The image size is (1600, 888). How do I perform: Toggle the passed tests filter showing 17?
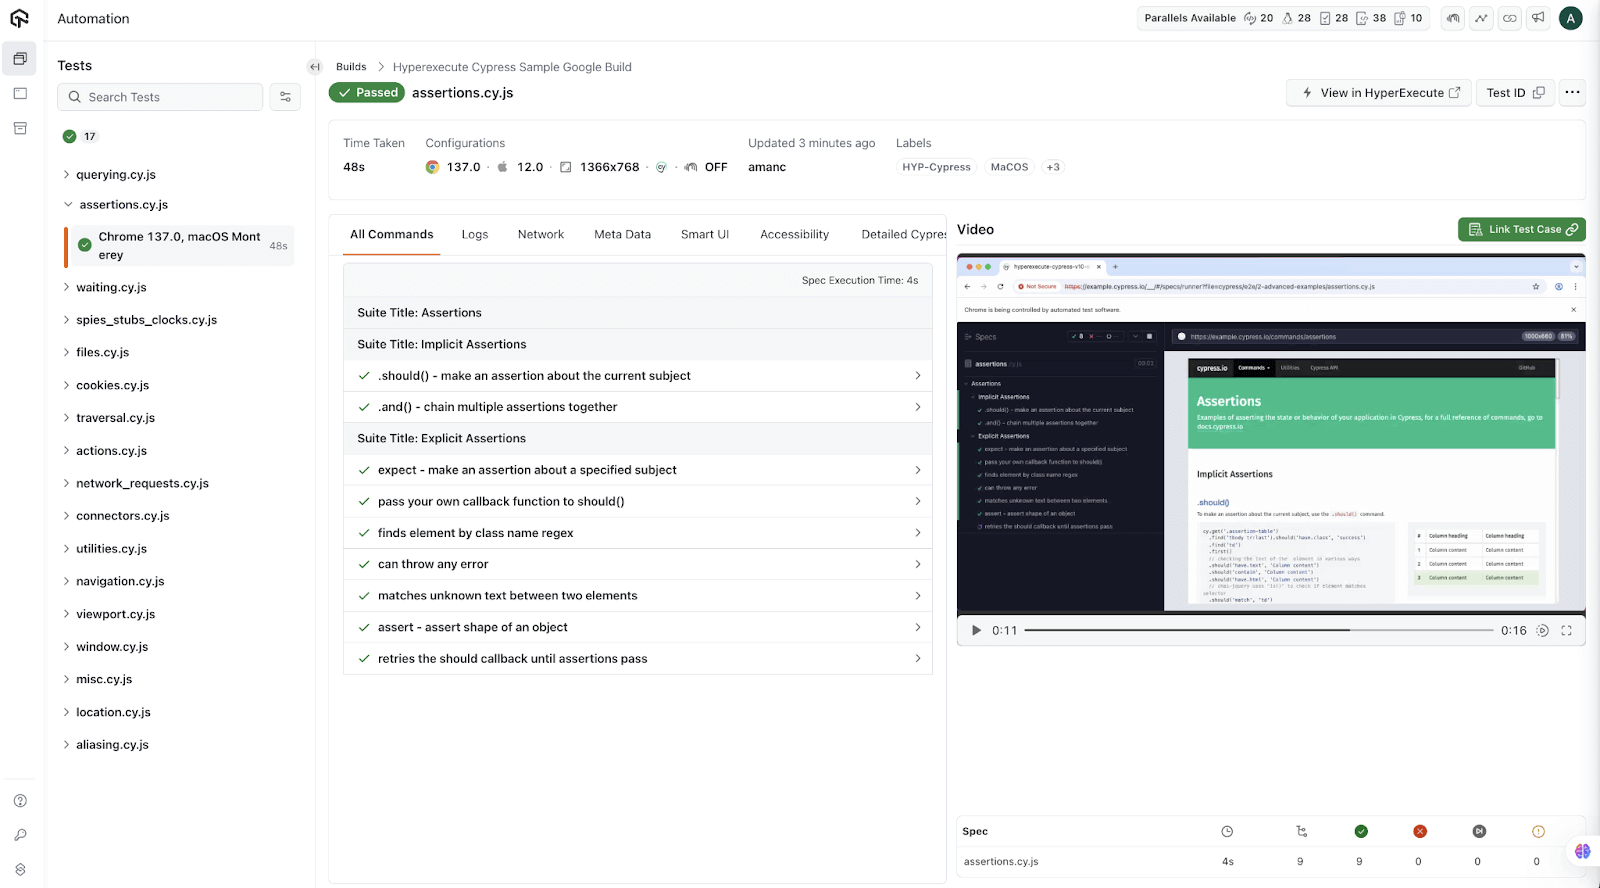tap(80, 136)
